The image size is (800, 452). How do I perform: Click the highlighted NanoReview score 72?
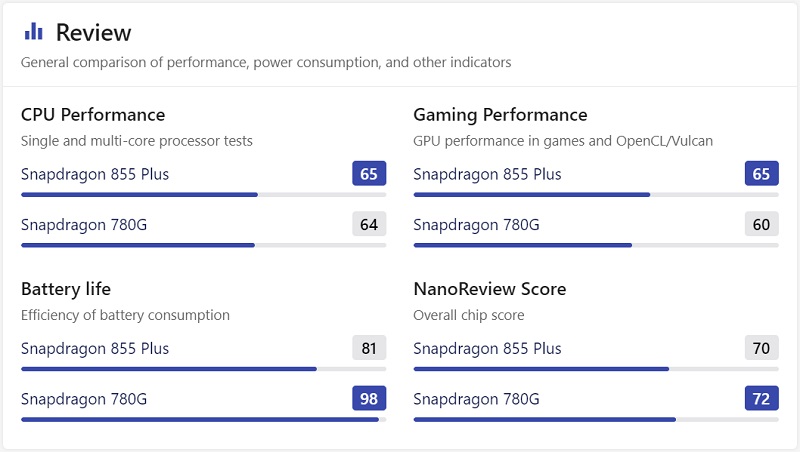(761, 399)
